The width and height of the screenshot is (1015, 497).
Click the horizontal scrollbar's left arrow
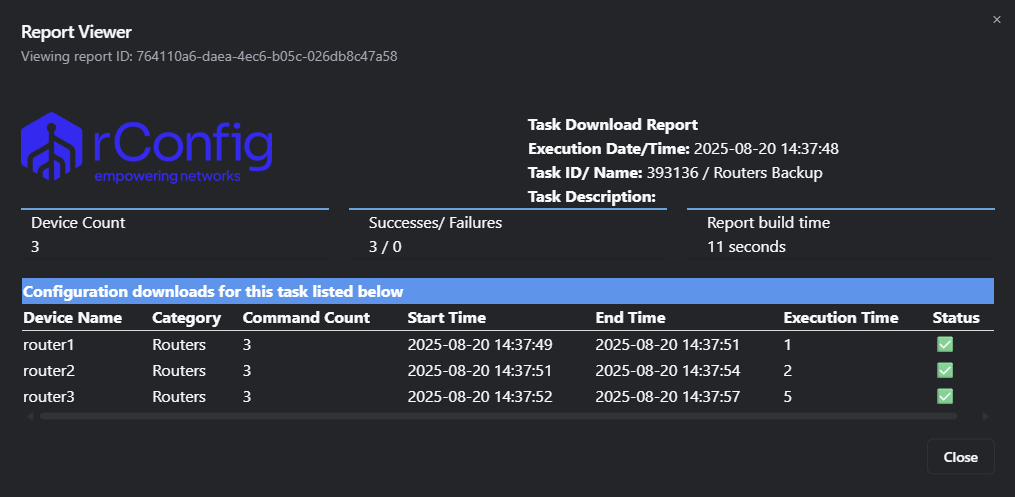pos(30,416)
